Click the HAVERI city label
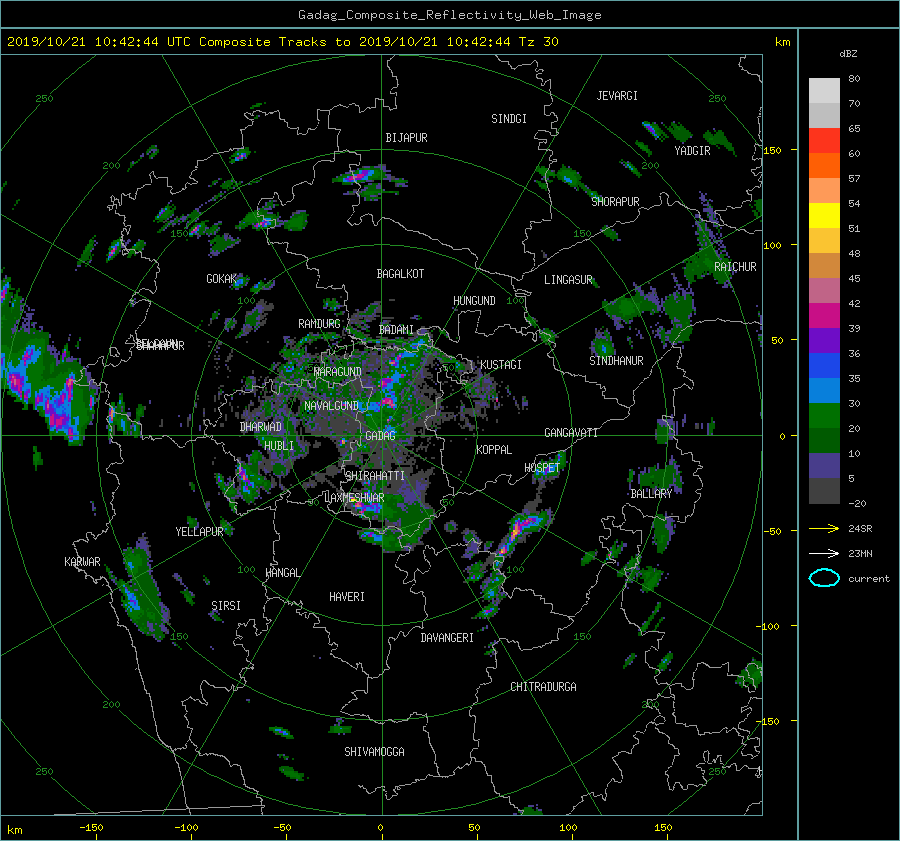 [347, 597]
